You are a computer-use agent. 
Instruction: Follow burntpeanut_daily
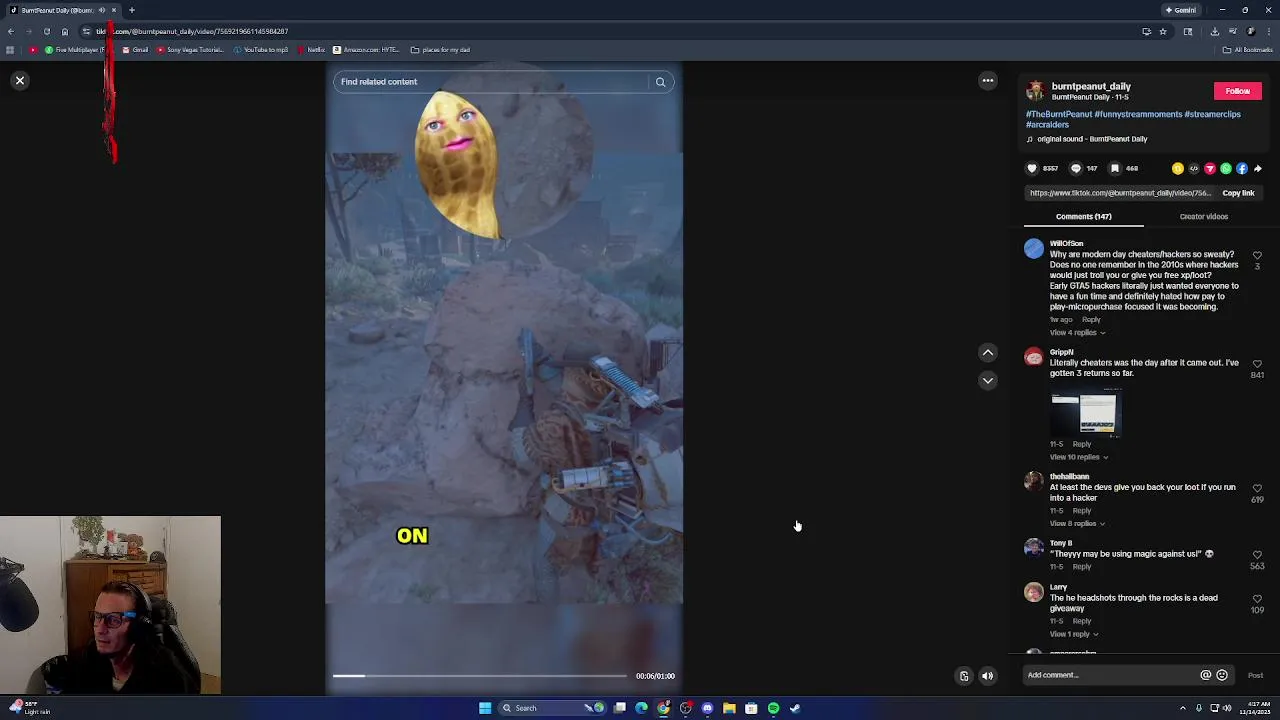point(1237,91)
